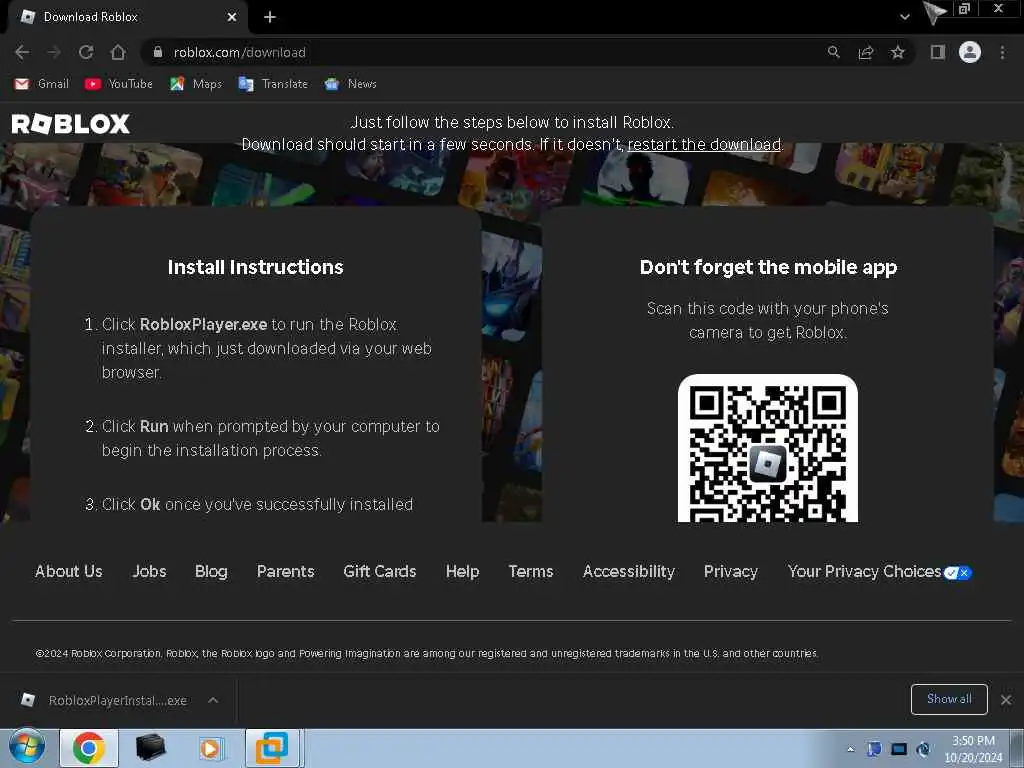This screenshot has width=1024, height=768.
Task: Open the Help footer link
Action: click(x=462, y=571)
